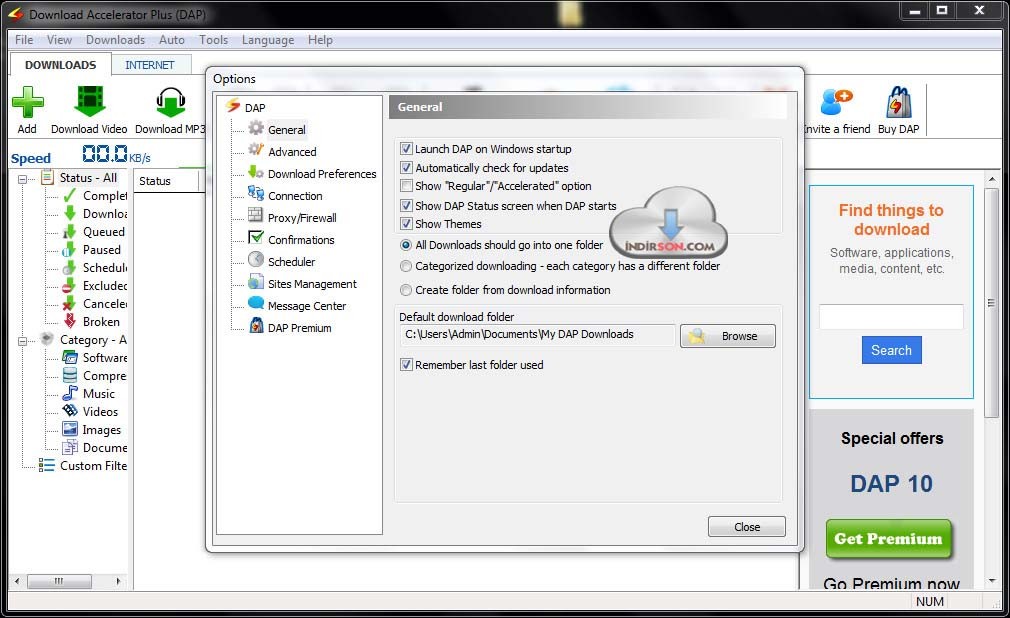Image resolution: width=1010 pixels, height=618 pixels.
Task: Select Compressed in the category tree
Action: (x=104, y=376)
